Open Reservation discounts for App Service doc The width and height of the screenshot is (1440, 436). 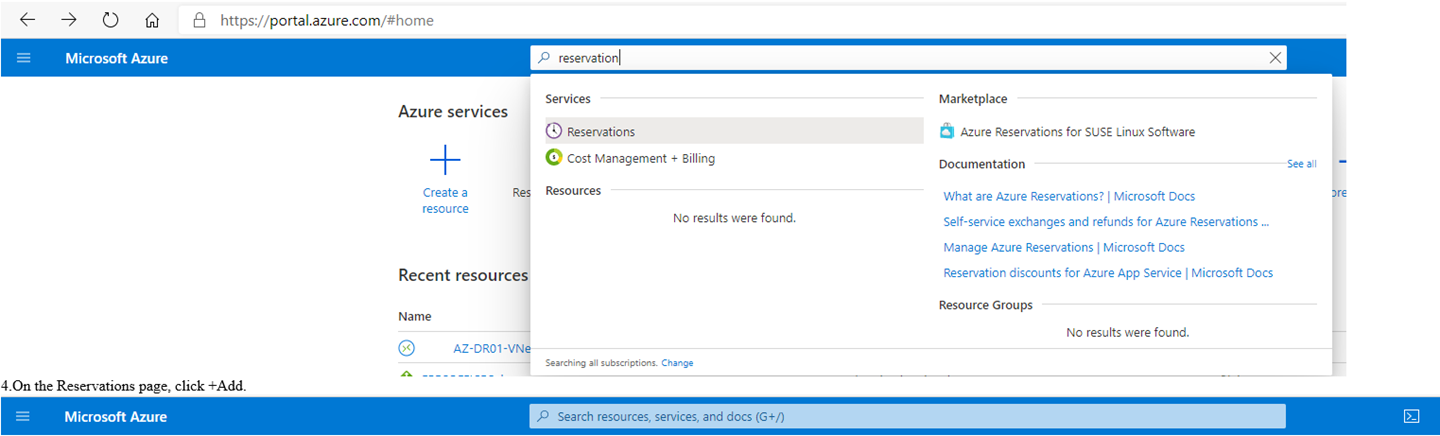[1108, 272]
